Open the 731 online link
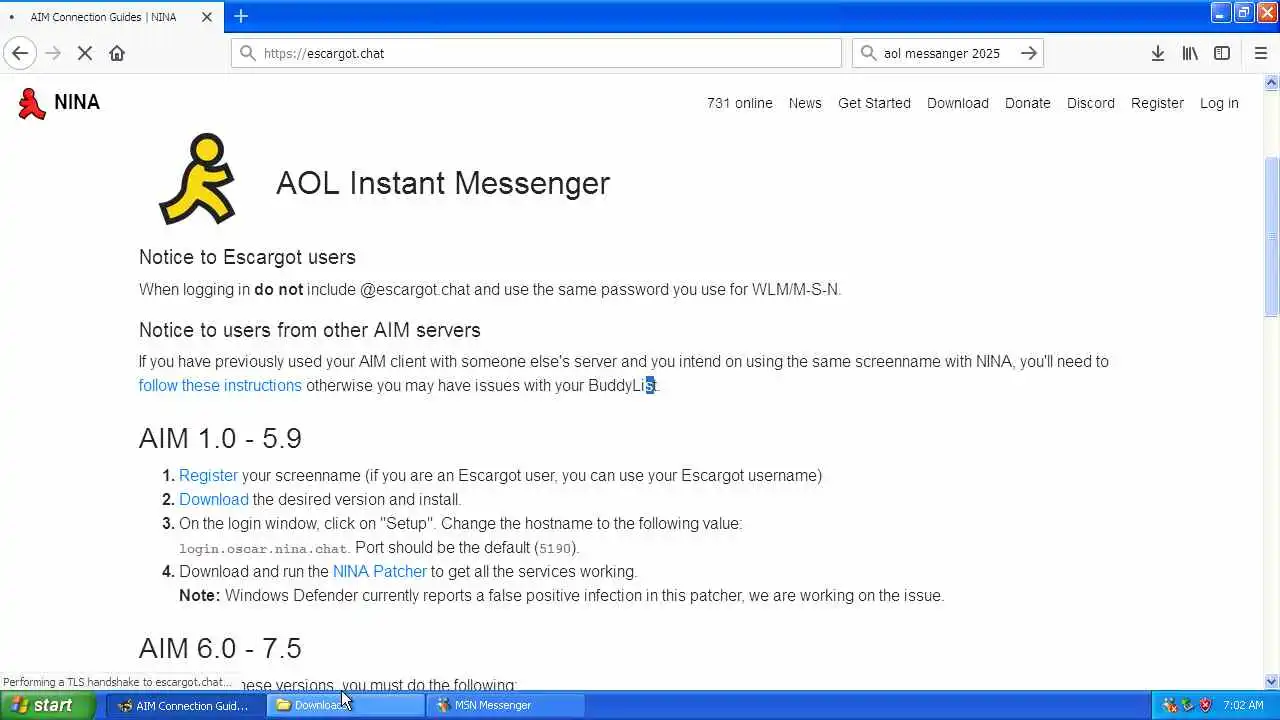This screenshot has width=1280, height=720. click(740, 103)
